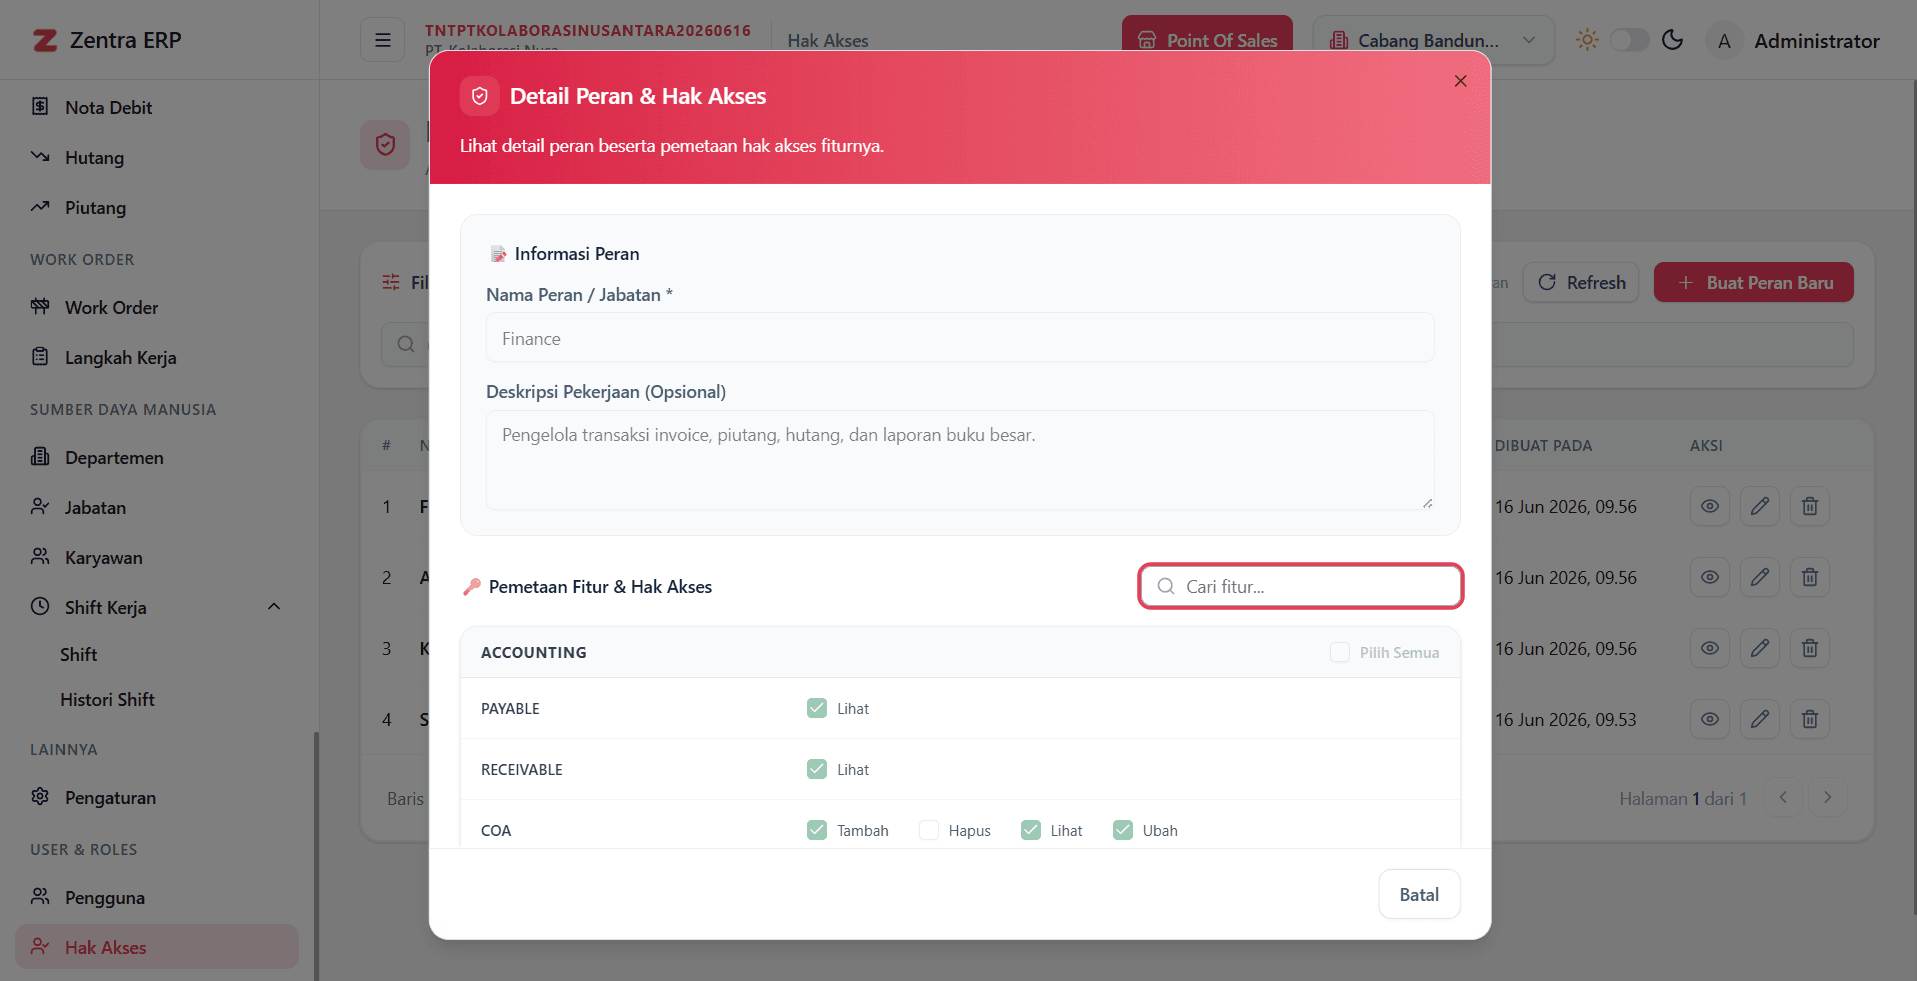The width and height of the screenshot is (1917, 981).
Task: Open Point Of Sales
Action: 1207,40
